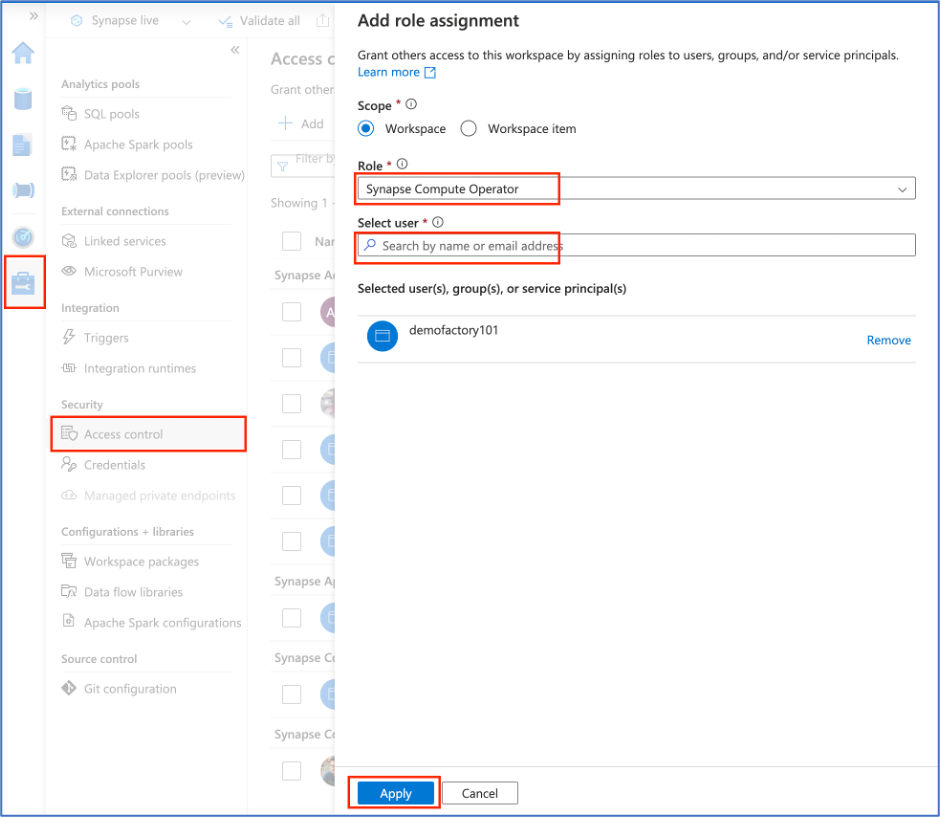940x818 pixels.
Task: Open the Data hub cylinder icon
Action: tap(23, 99)
